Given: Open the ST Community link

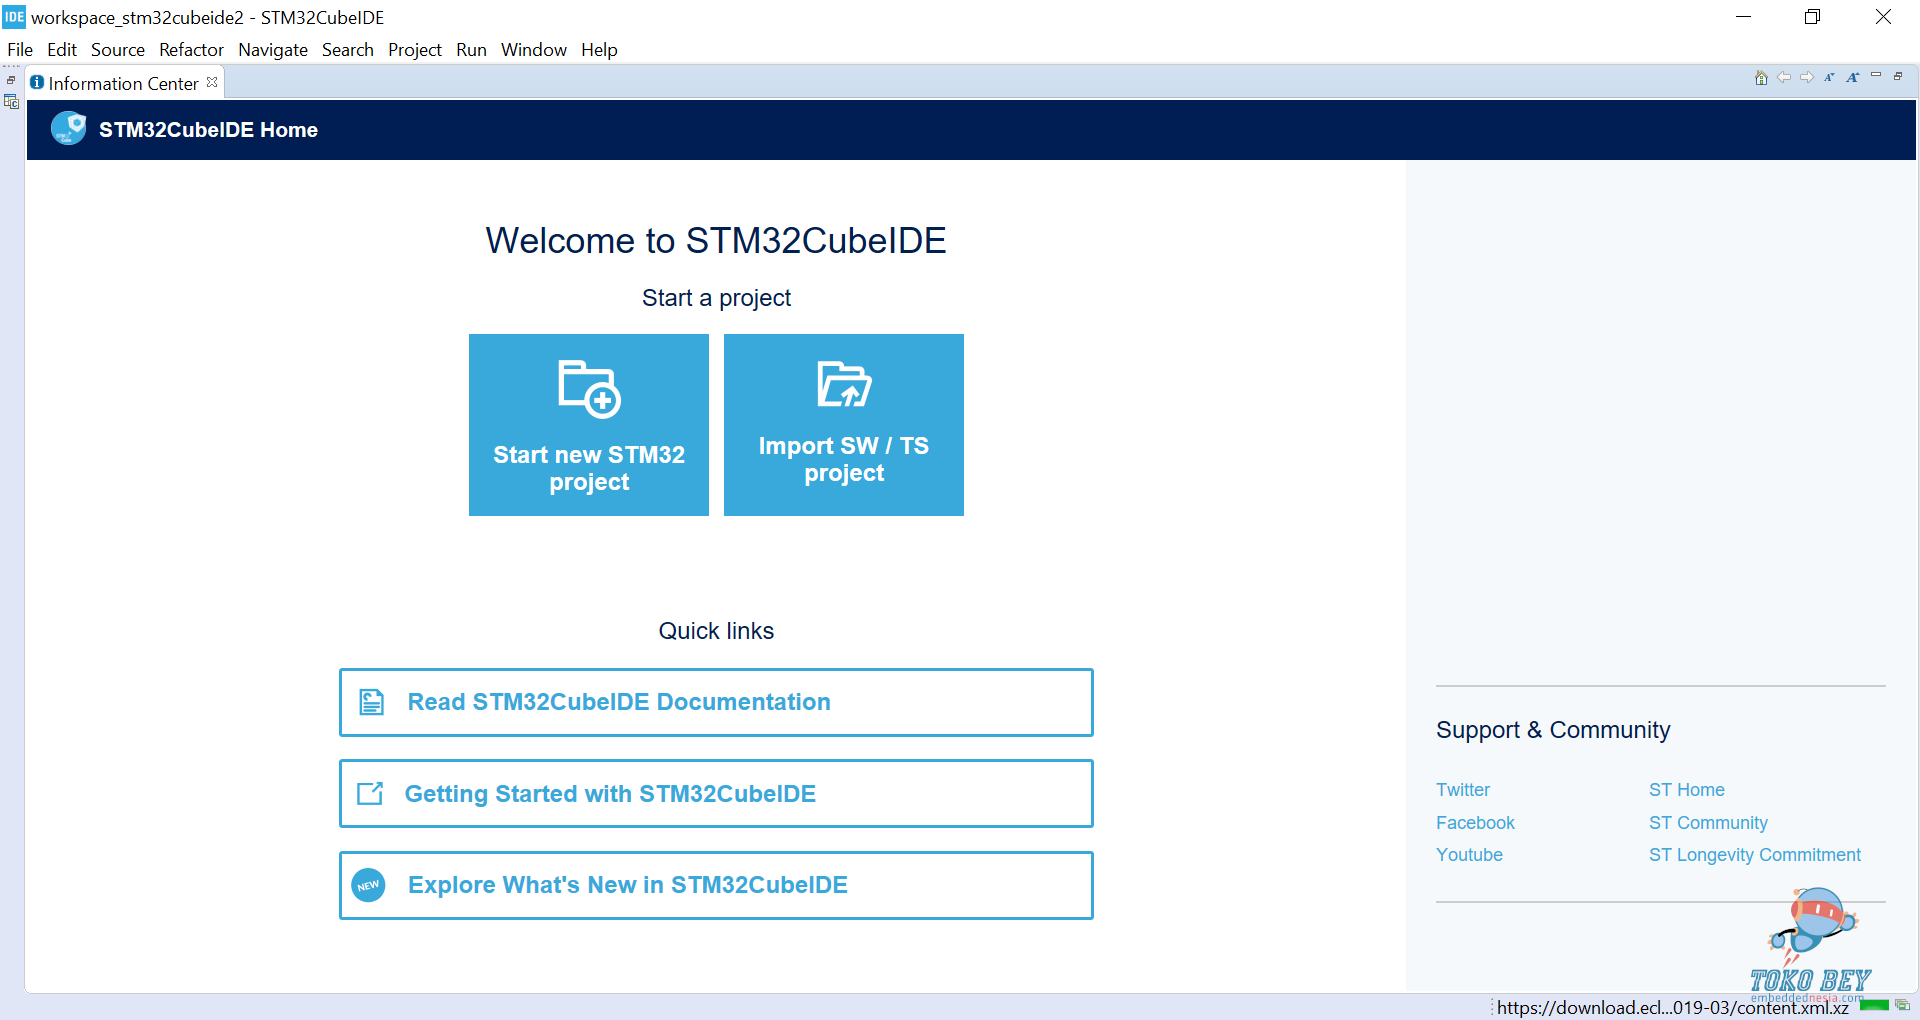Looking at the screenshot, I should pos(1708,823).
